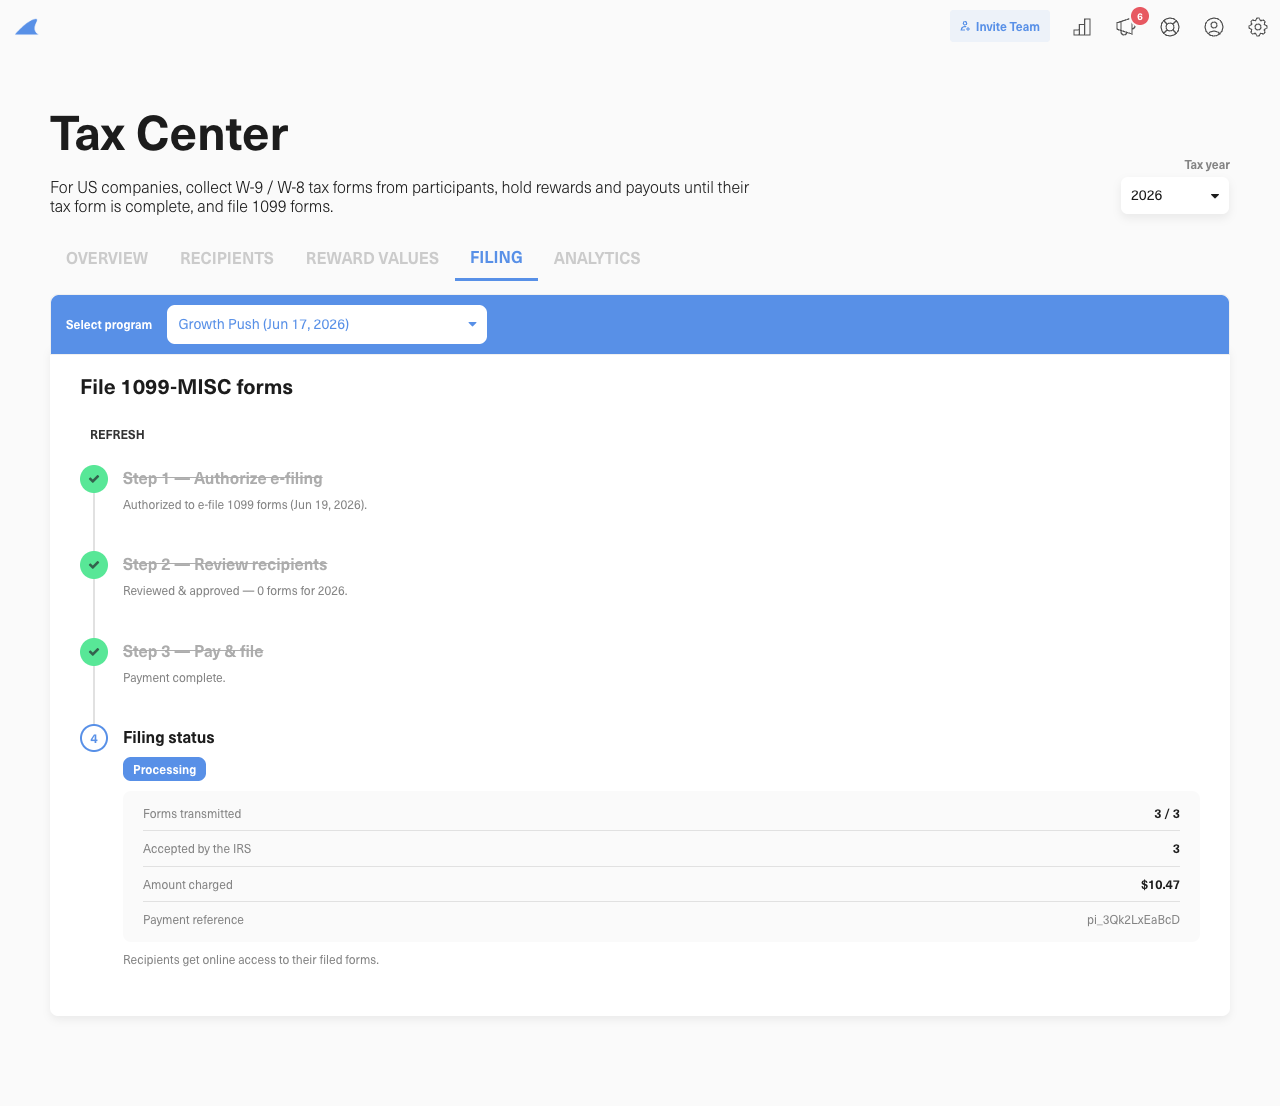The width and height of the screenshot is (1280, 1106).
Task: Click the Forms transmitted 3 / 3 value
Action: 1167,814
